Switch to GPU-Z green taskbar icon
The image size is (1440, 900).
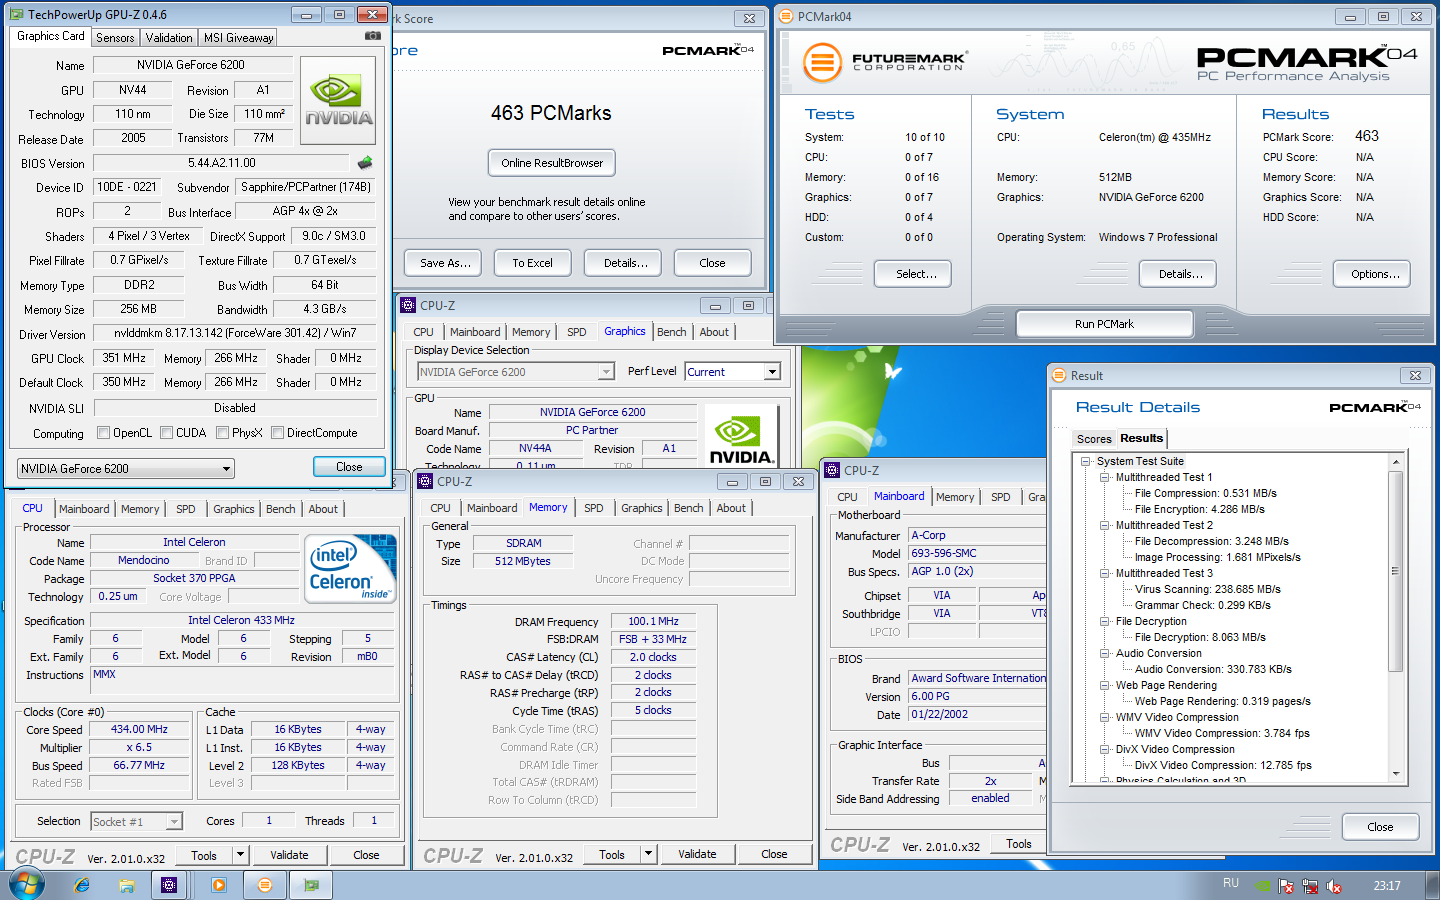[311, 885]
